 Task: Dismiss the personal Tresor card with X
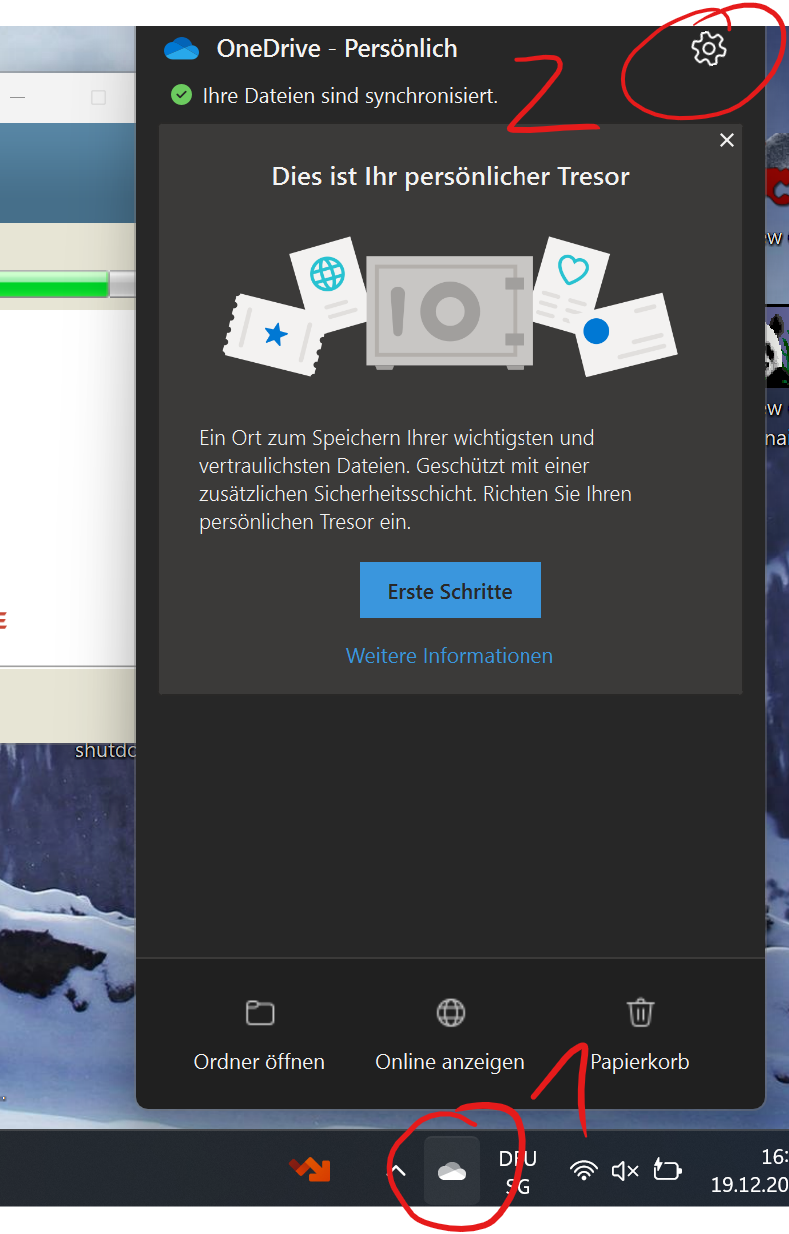click(727, 140)
